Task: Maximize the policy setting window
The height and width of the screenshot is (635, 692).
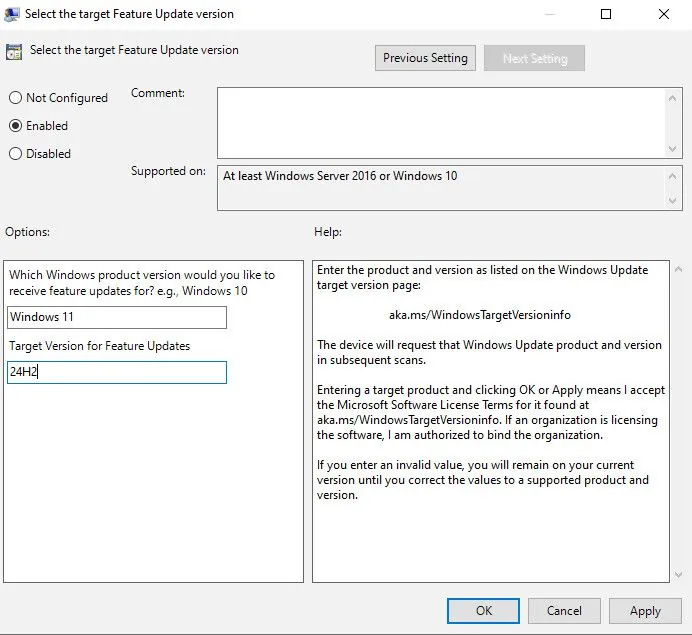Action: tap(606, 14)
